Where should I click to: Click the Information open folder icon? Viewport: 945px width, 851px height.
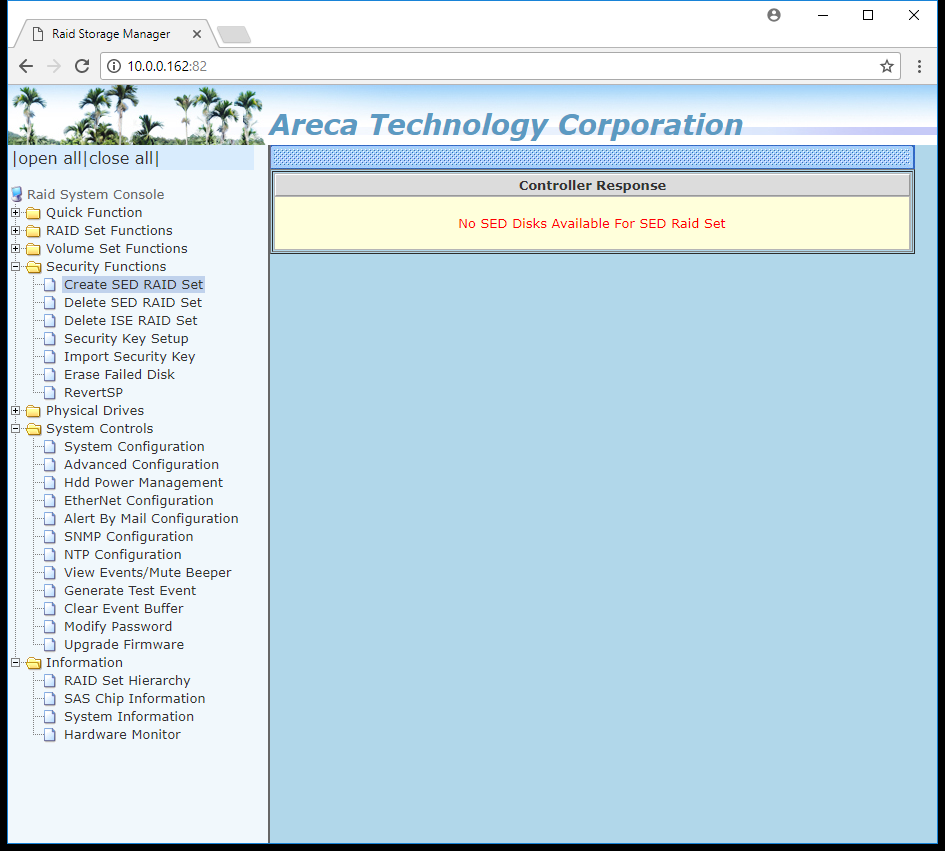[34, 663]
